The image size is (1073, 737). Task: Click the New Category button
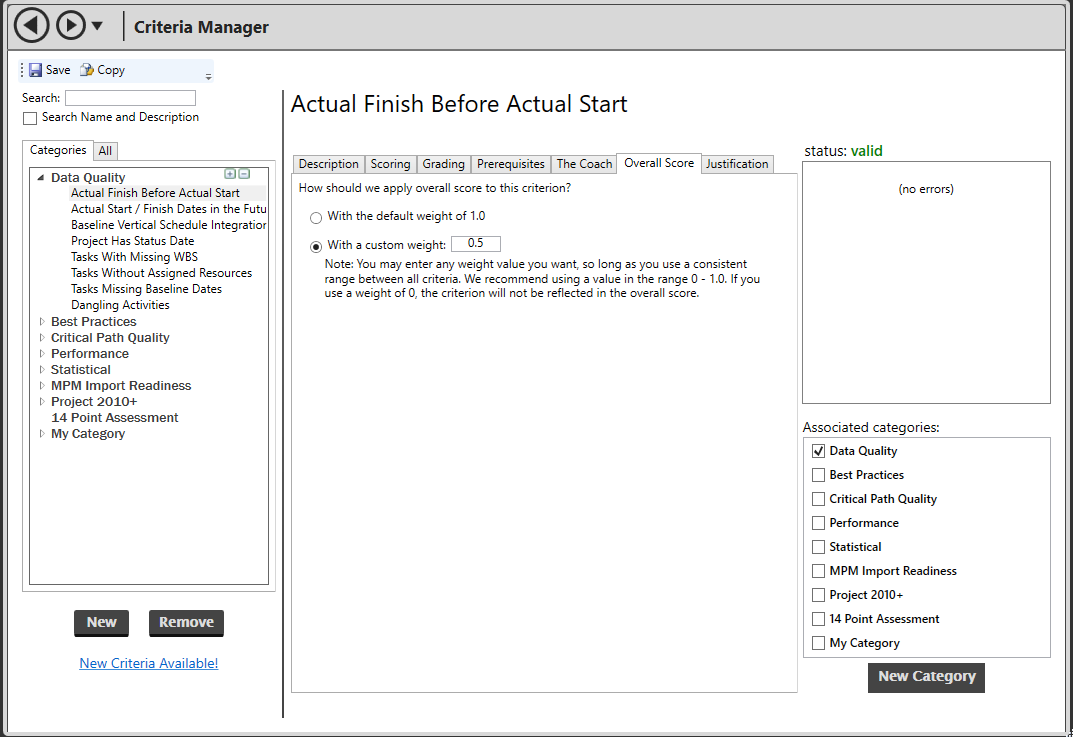point(926,677)
